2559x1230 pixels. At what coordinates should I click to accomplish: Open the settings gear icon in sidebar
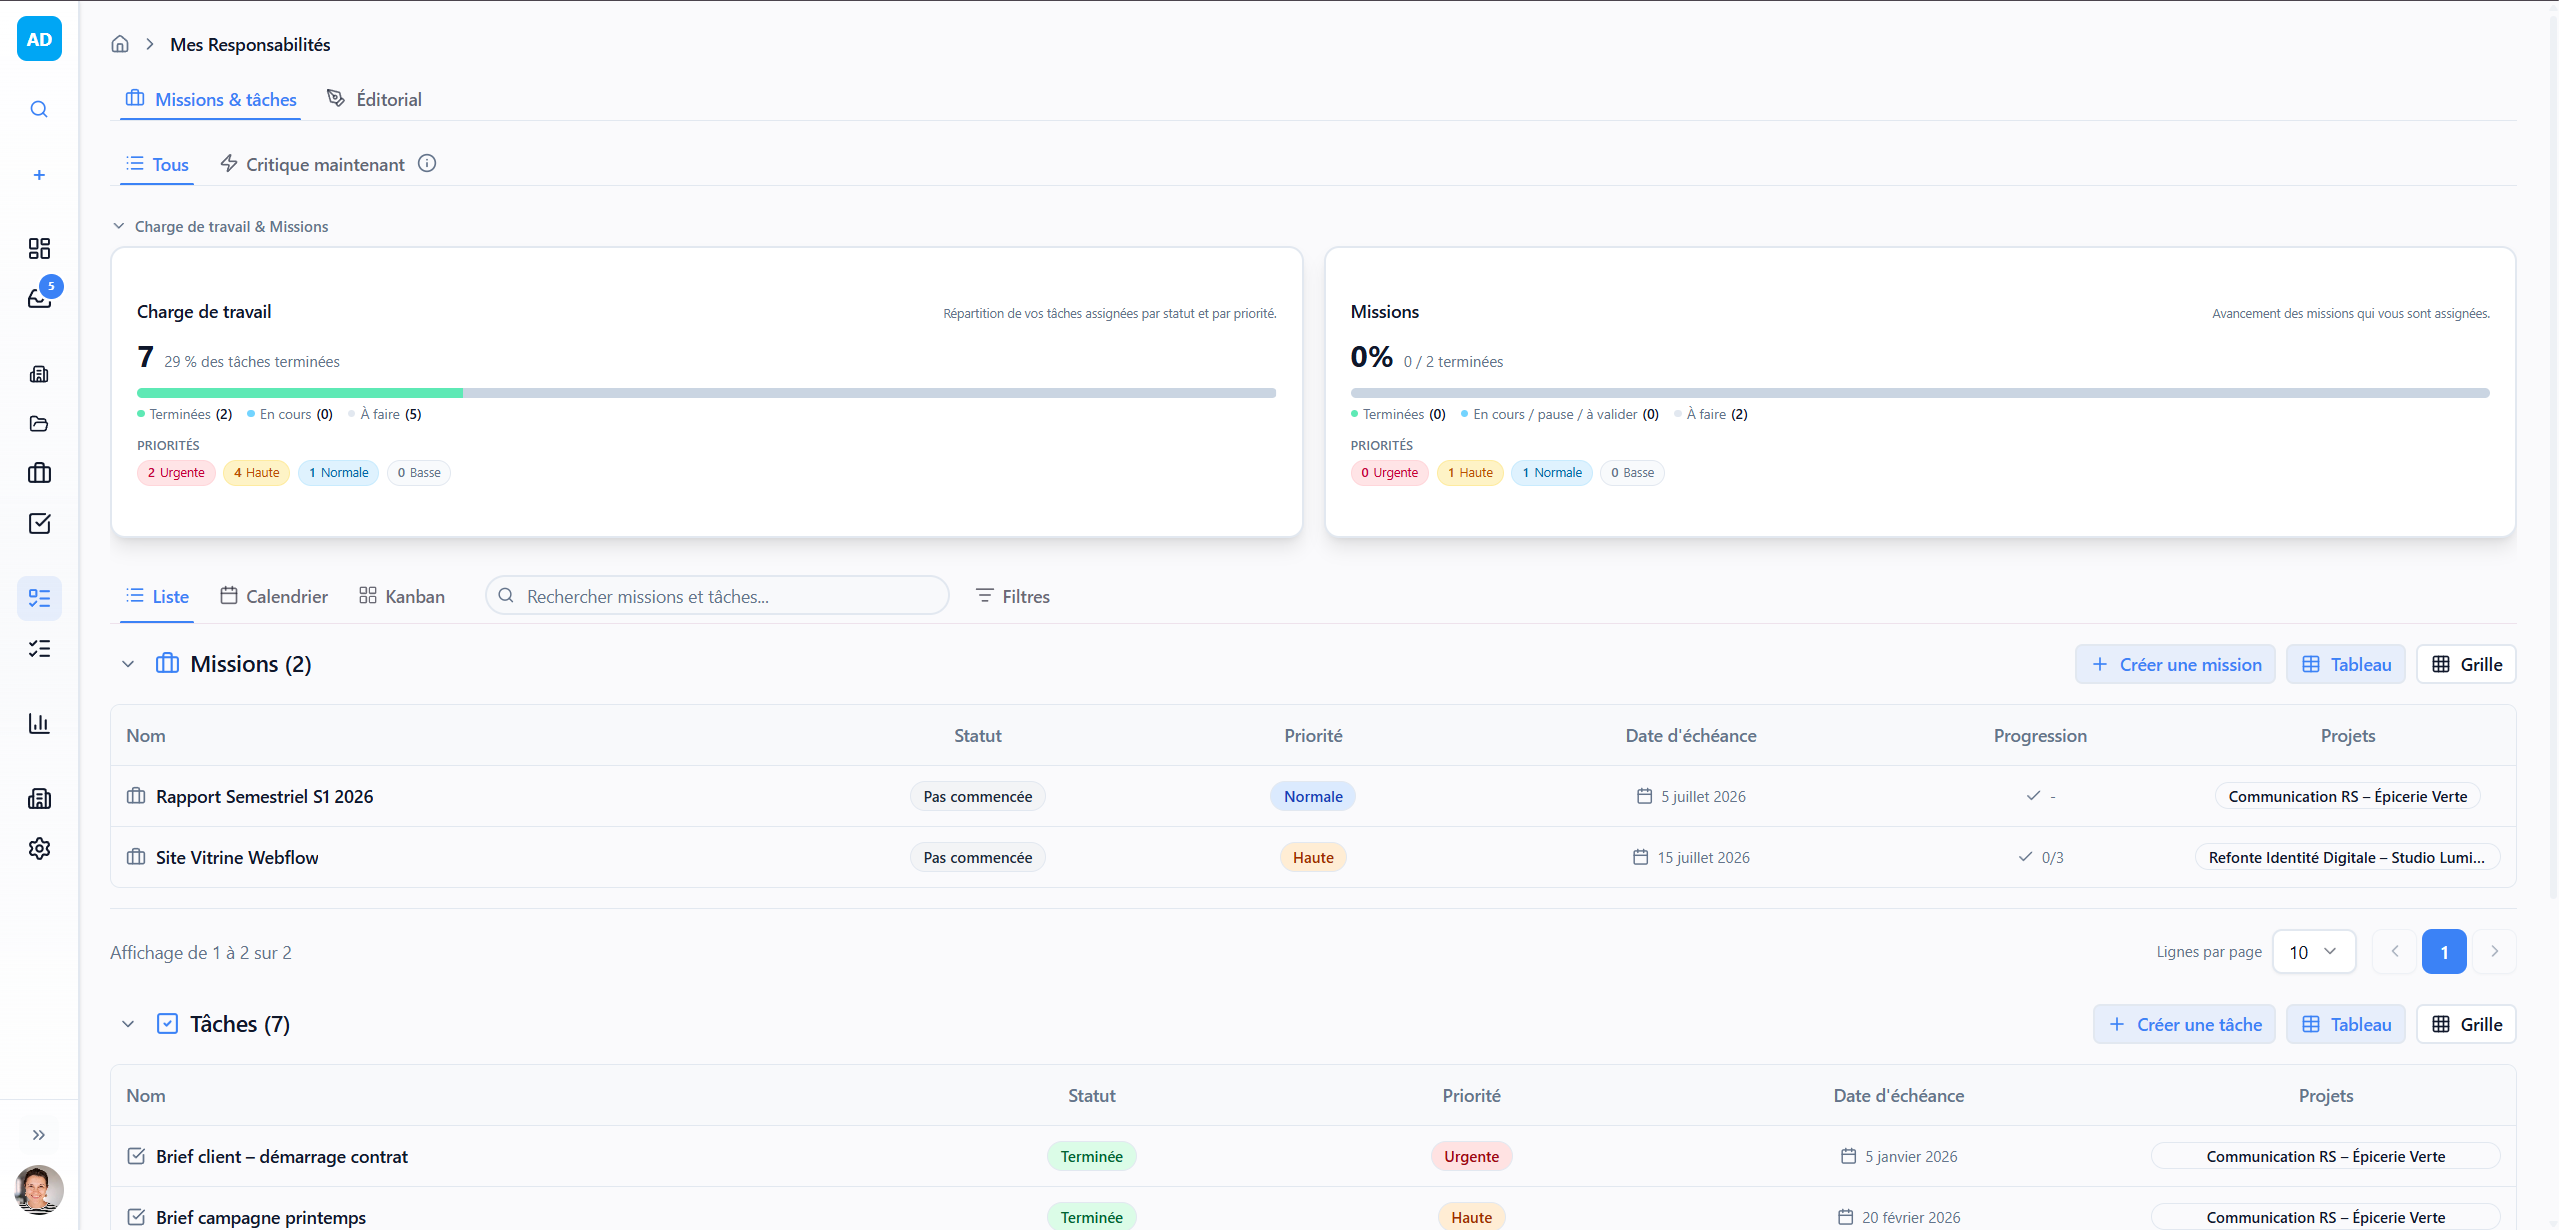39,848
